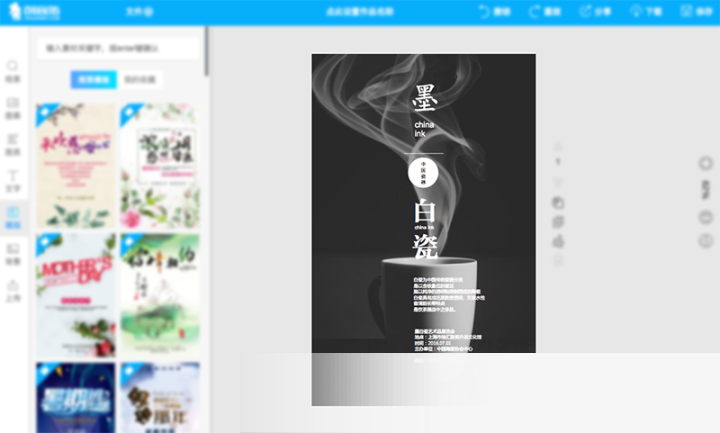The width and height of the screenshot is (720, 433).
Task: Zoom out with the circular minus button
Action: tap(706, 217)
